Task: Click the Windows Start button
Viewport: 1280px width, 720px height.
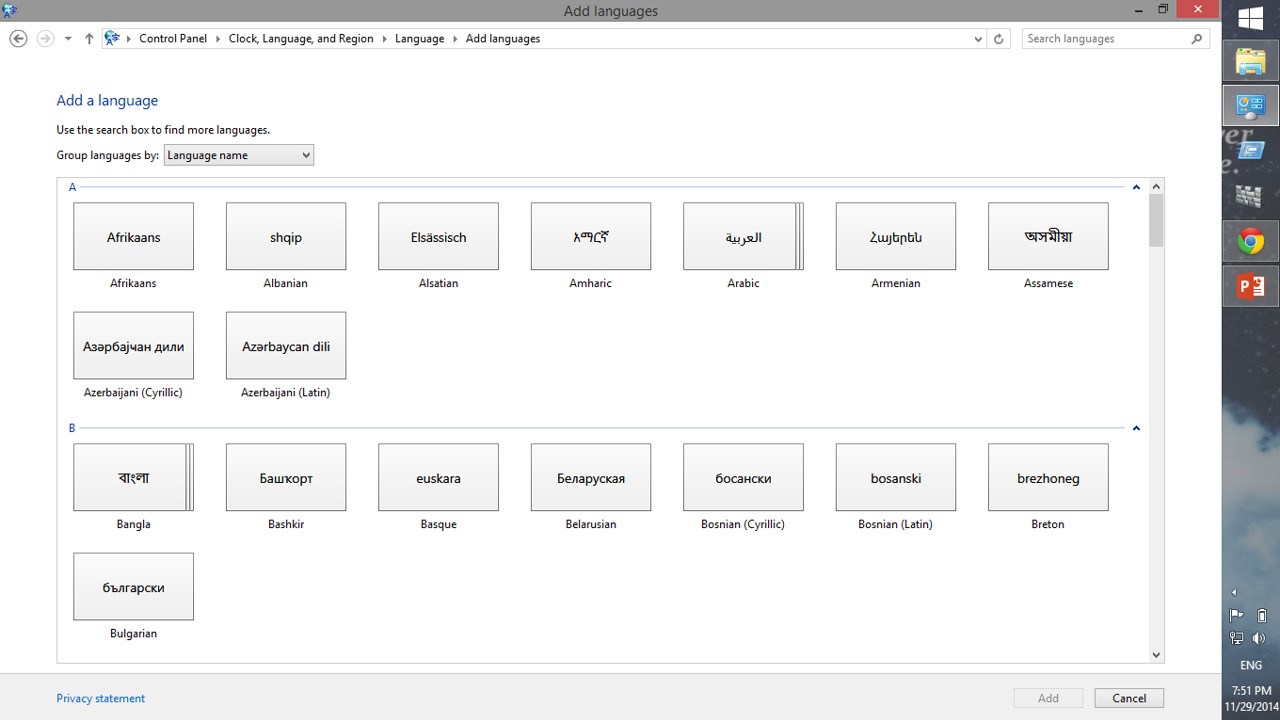Action: tap(1250, 19)
